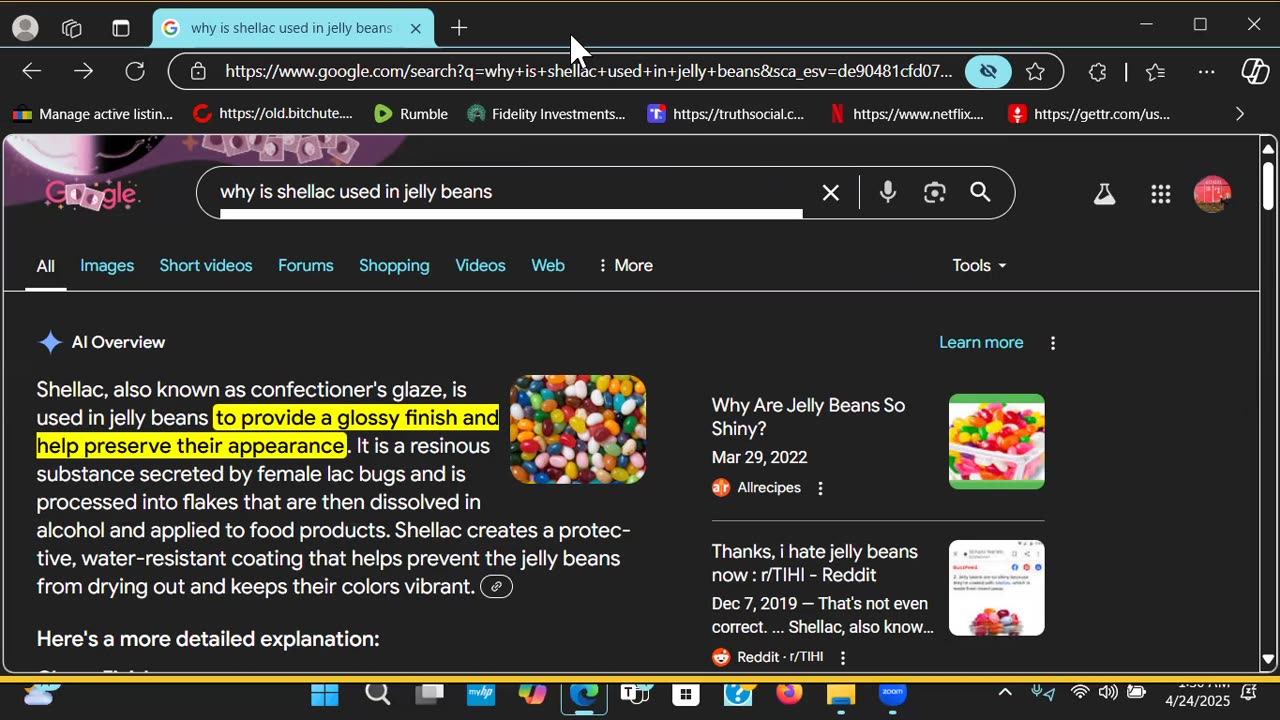Switch to Web tab
The image size is (1280, 720).
click(548, 265)
